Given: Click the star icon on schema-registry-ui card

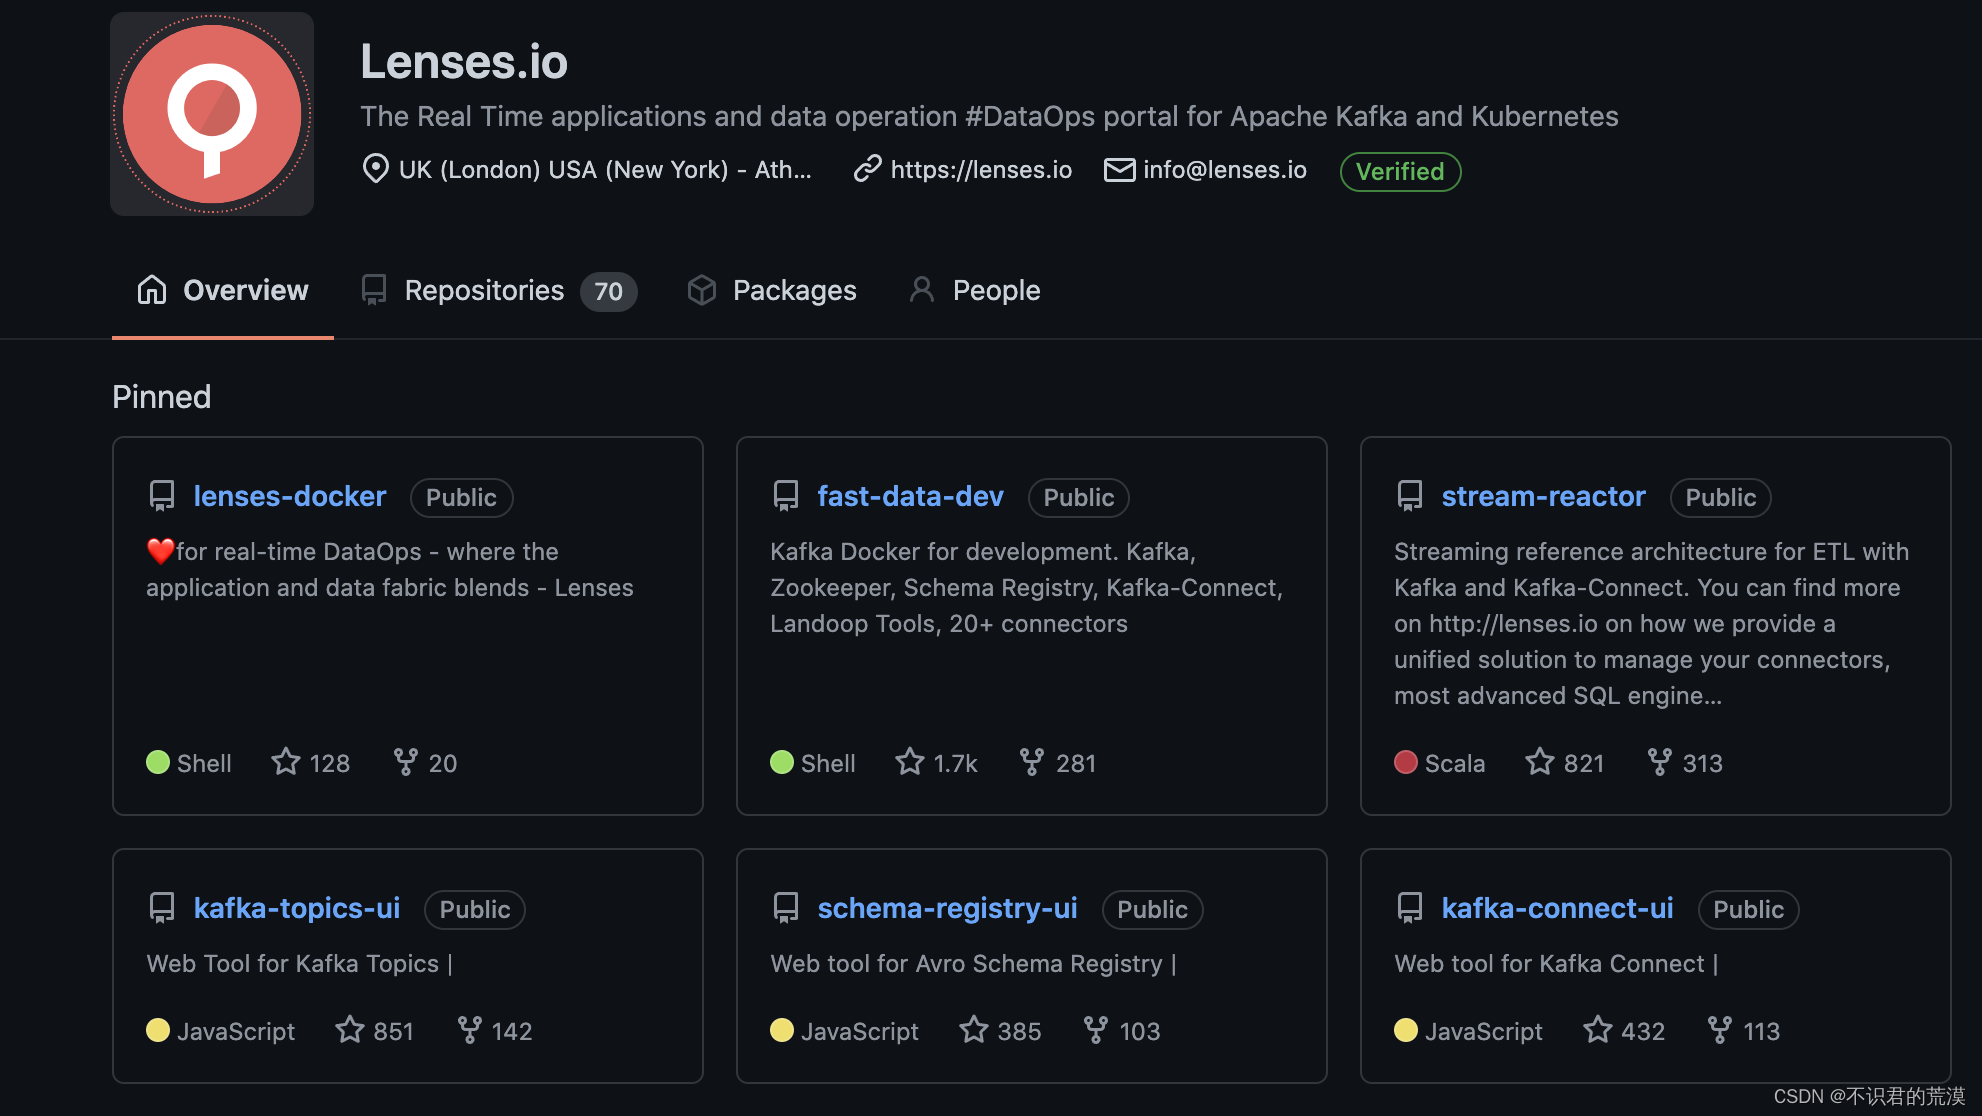Looking at the screenshot, I should (x=973, y=1030).
